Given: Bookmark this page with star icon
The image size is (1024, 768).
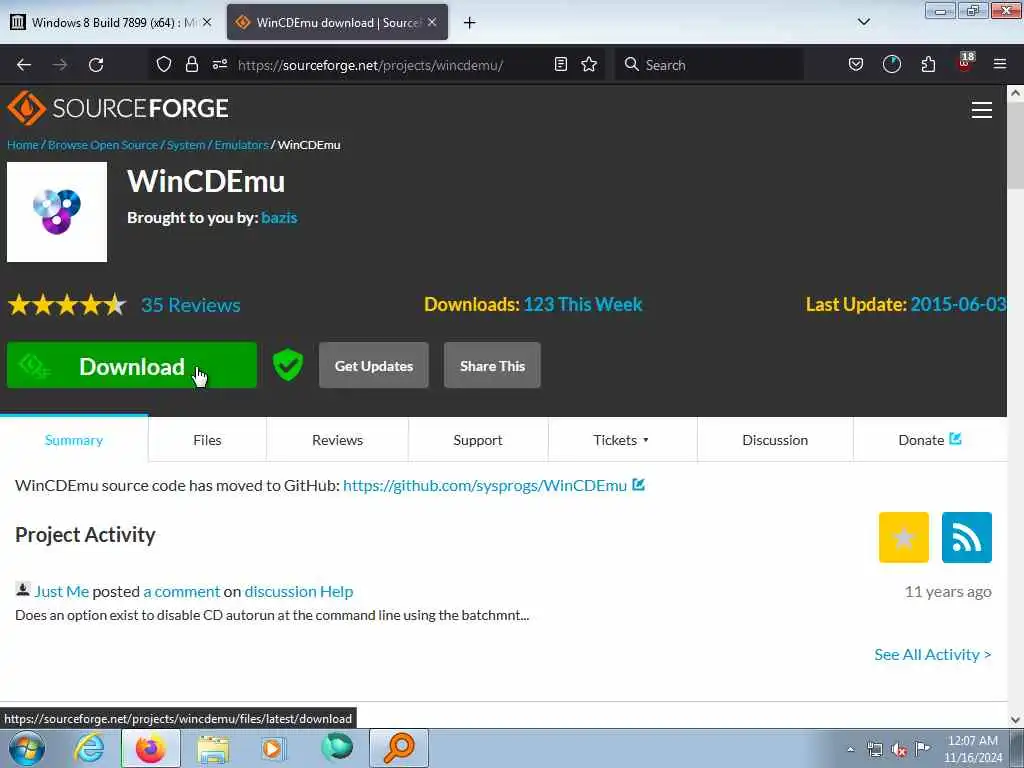Looking at the screenshot, I should coord(589,64).
